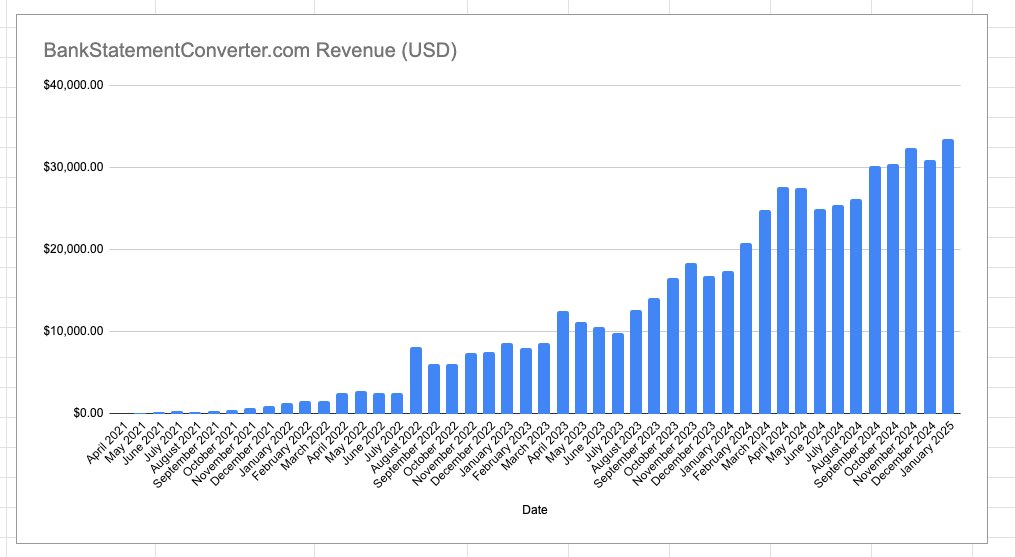Click the February 2023 revenue bar
This screenshot has height=557, width=1015.
[526, 381]
